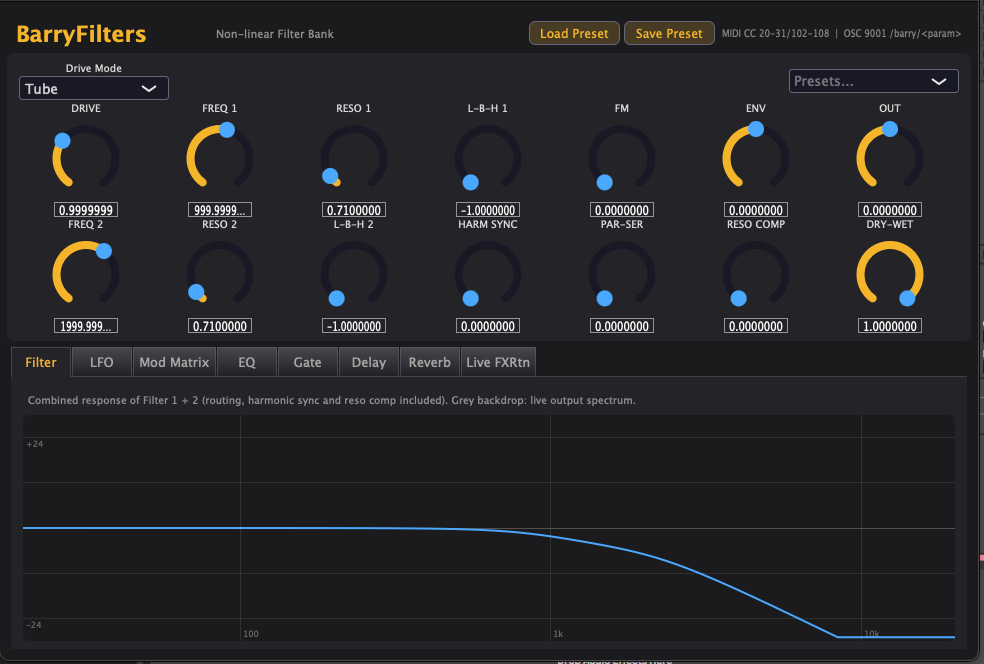Select the Reverb tab

pos(430,362)
